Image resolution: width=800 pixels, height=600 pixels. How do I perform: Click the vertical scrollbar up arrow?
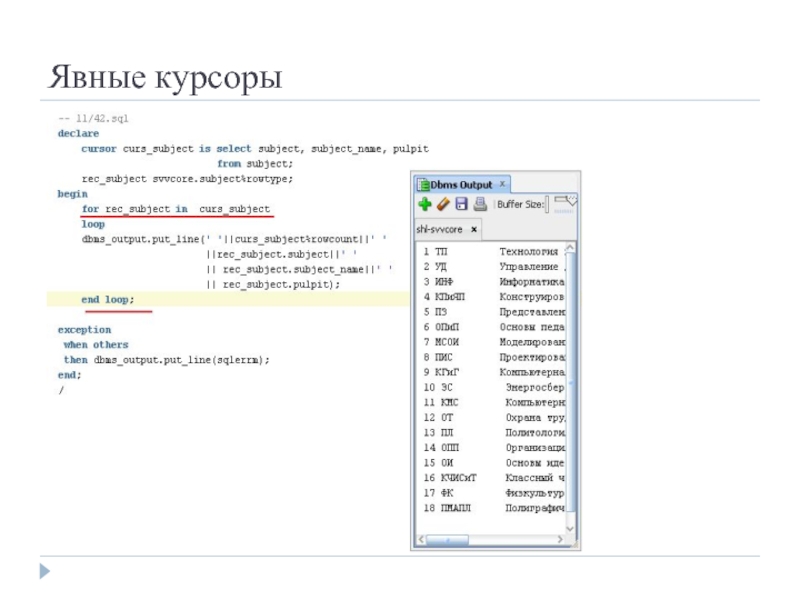coord(571,247)
